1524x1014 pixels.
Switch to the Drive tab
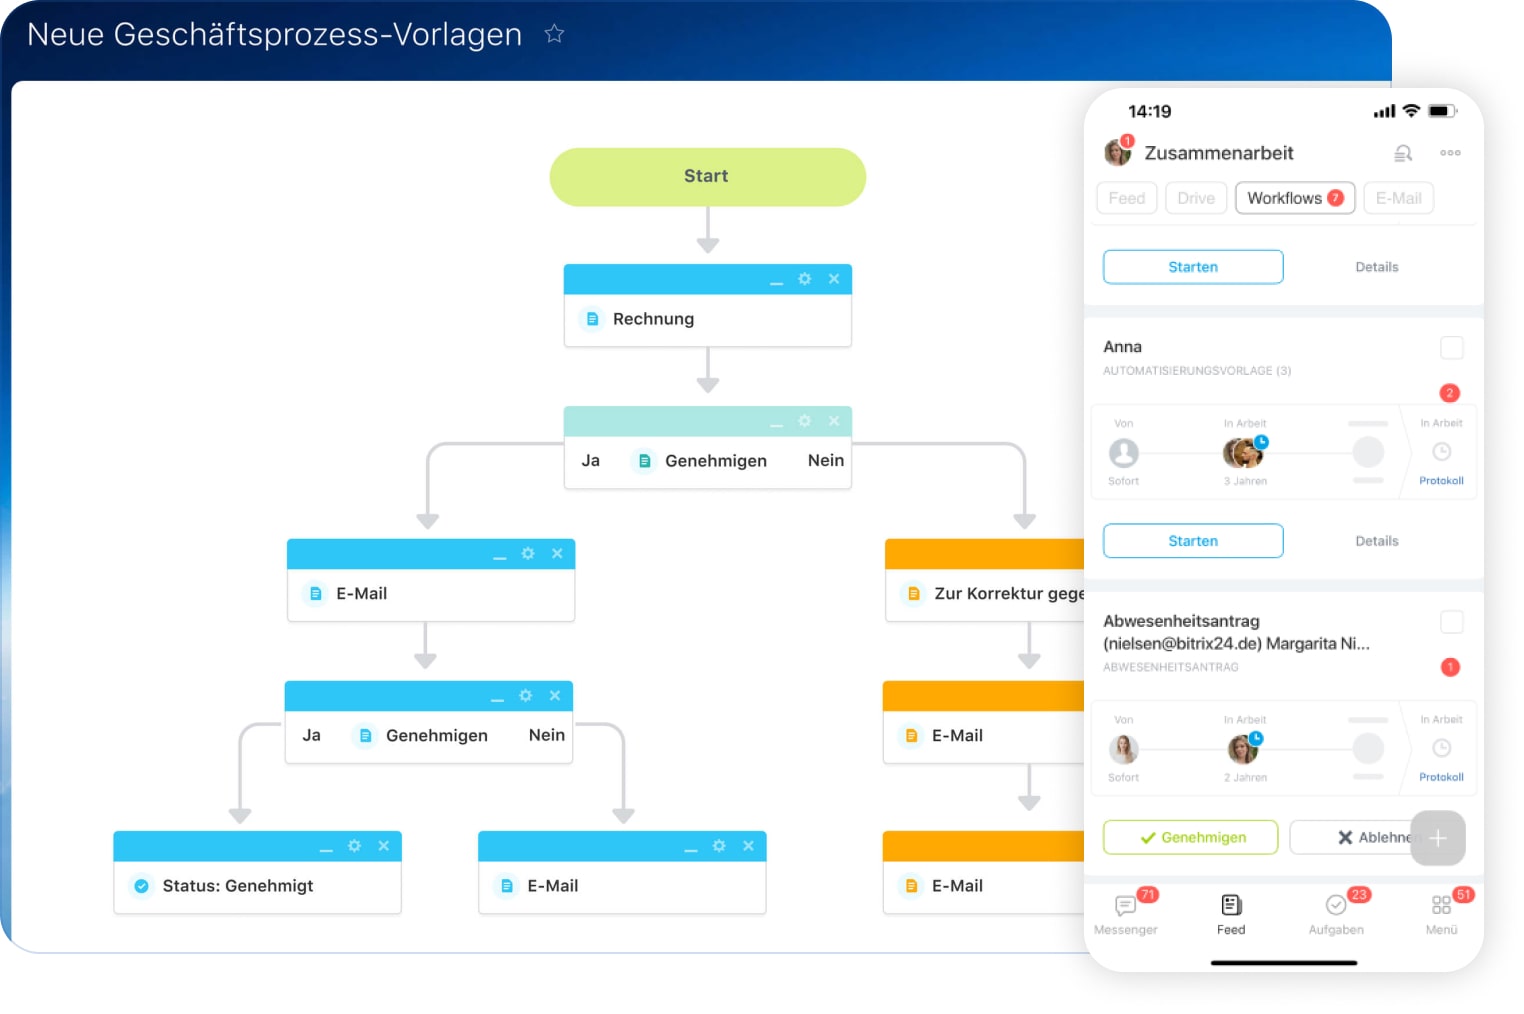(1195, 198)
